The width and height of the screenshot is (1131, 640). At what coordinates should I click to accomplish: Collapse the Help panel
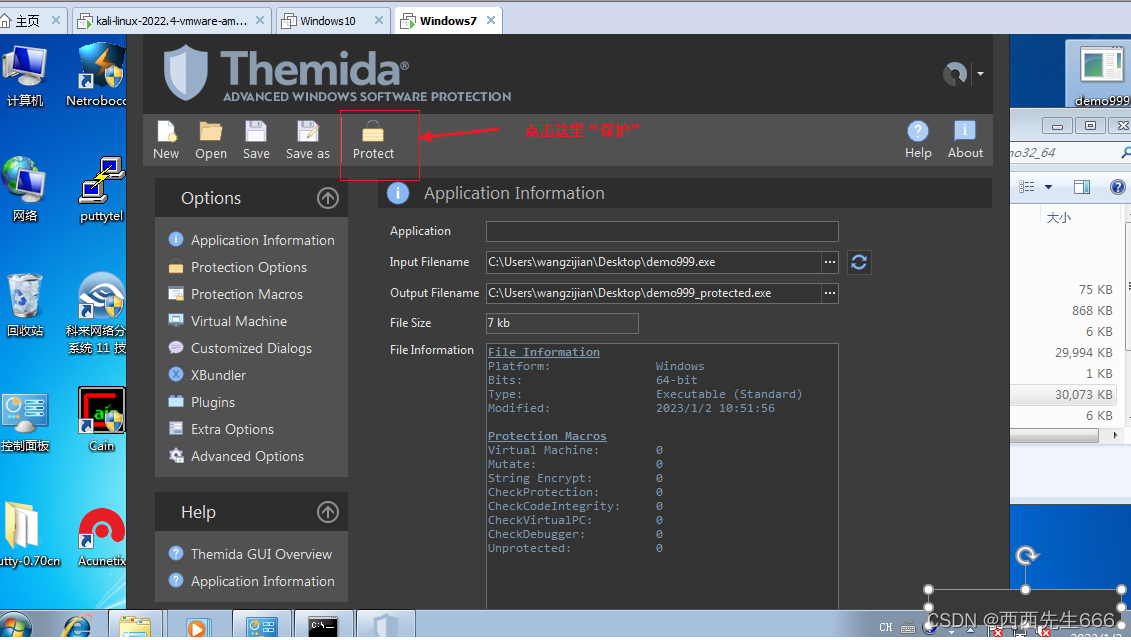point(328,512)
